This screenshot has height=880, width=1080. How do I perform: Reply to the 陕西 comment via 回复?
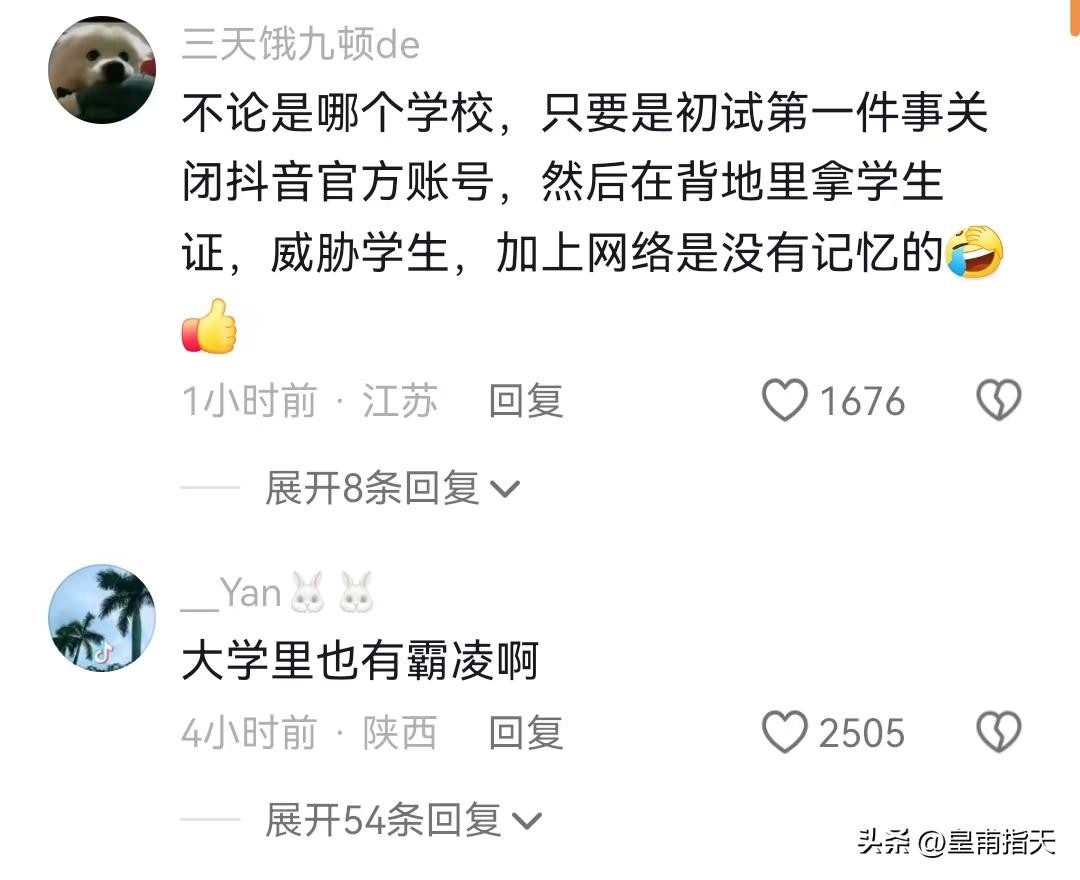pyautogui.click(x=526, y=733)
